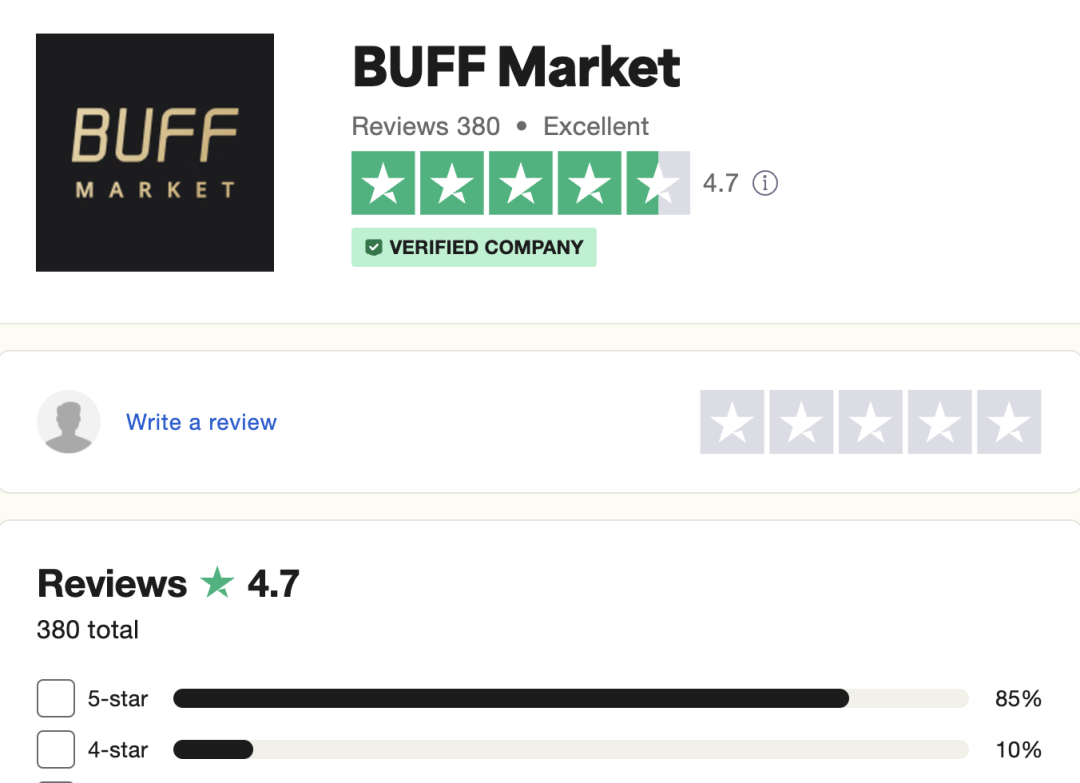Enable the 5-star filter checkbox
Viewport: 1080px width, 783px height.
pyautogui.click(x=56, y=698)
